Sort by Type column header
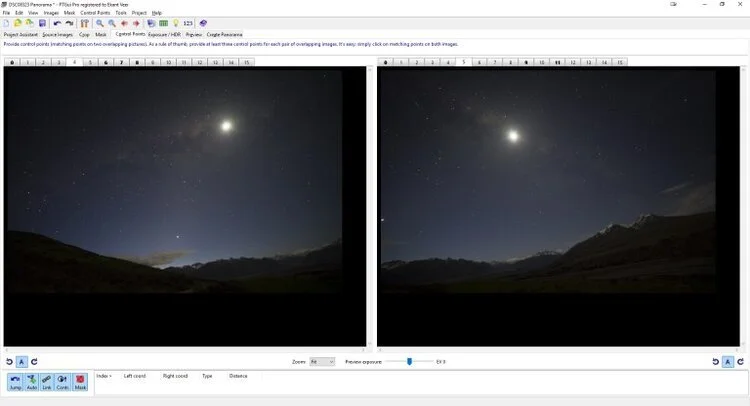 pyautogui.click(x=207, y=376)
